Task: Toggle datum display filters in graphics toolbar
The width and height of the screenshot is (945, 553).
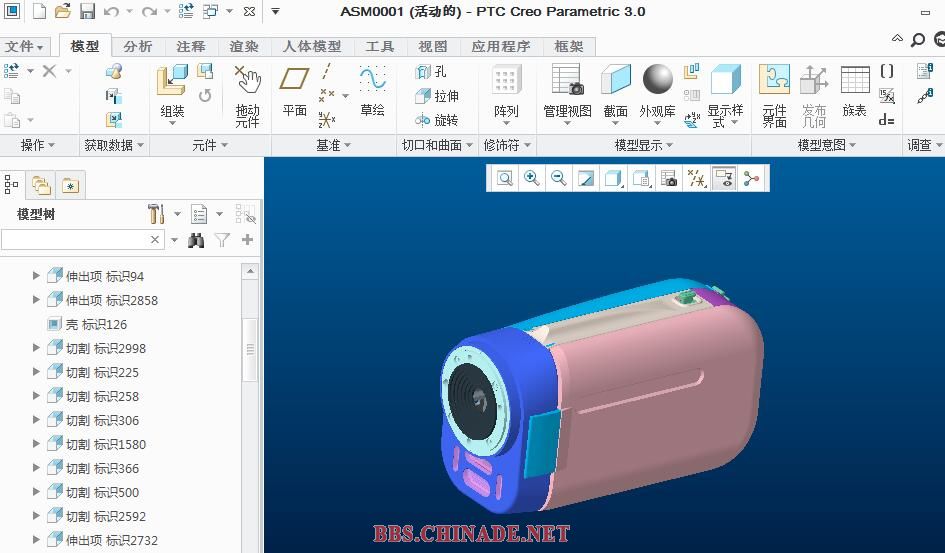Action: pyautogui.click(x=697, y=178)
